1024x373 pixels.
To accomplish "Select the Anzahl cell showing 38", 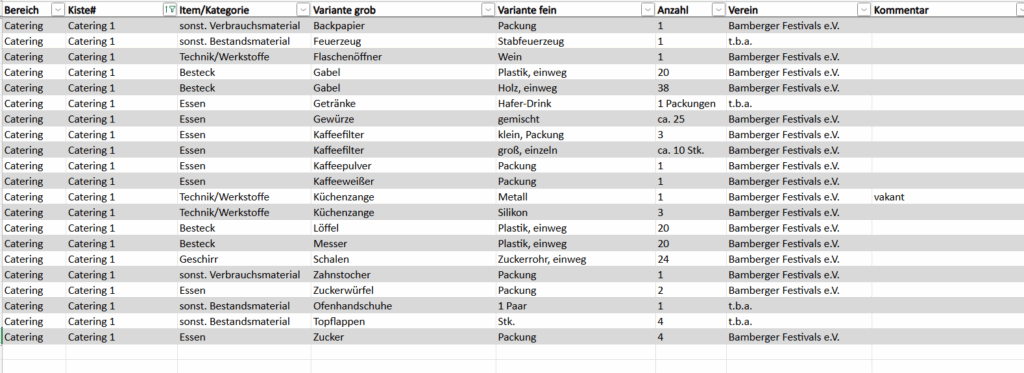I will [x=691, y=88].
